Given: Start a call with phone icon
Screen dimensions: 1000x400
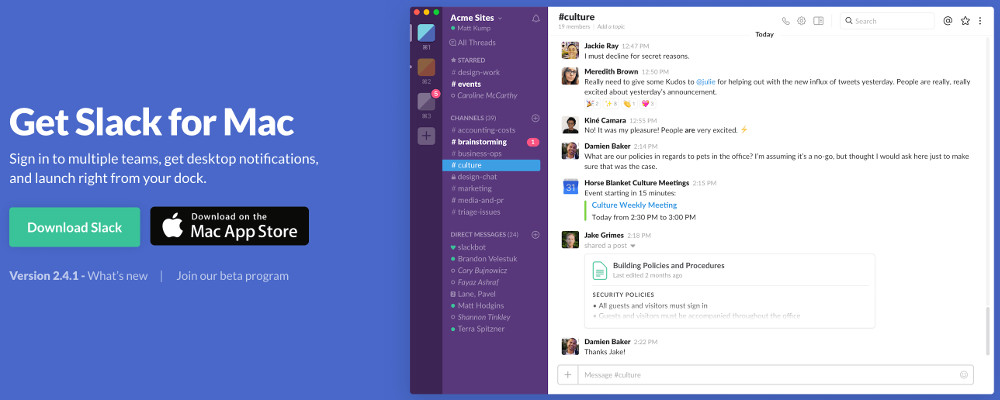Looking at the screenshot, I should click(785, 21).
